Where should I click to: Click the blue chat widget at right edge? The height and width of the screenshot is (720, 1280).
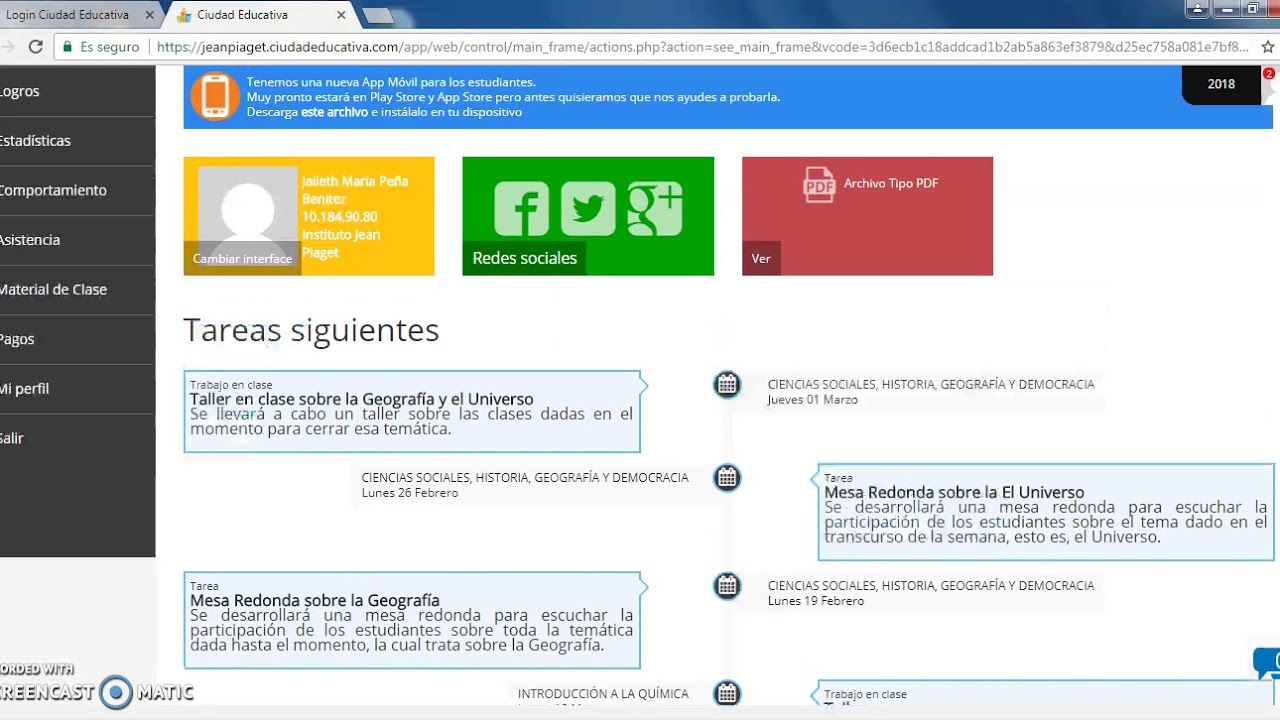(x=1267, y=662)
